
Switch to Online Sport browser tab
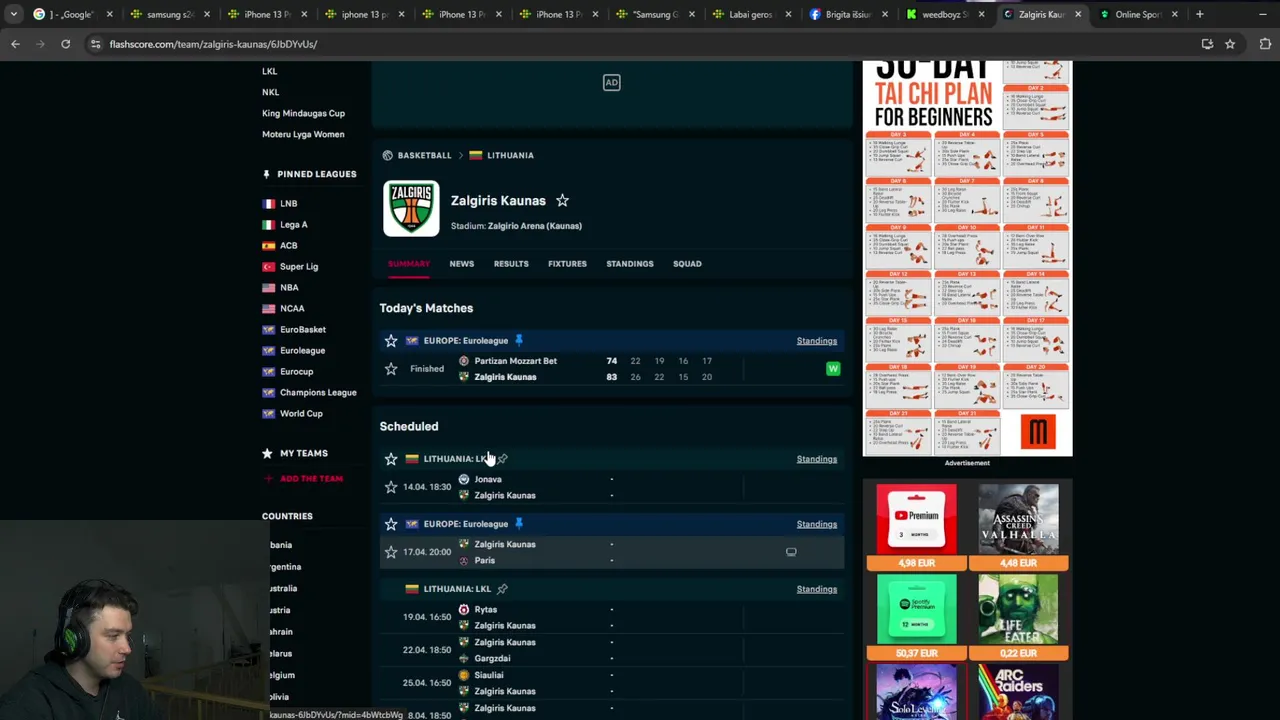click(x=1138, y=14)
